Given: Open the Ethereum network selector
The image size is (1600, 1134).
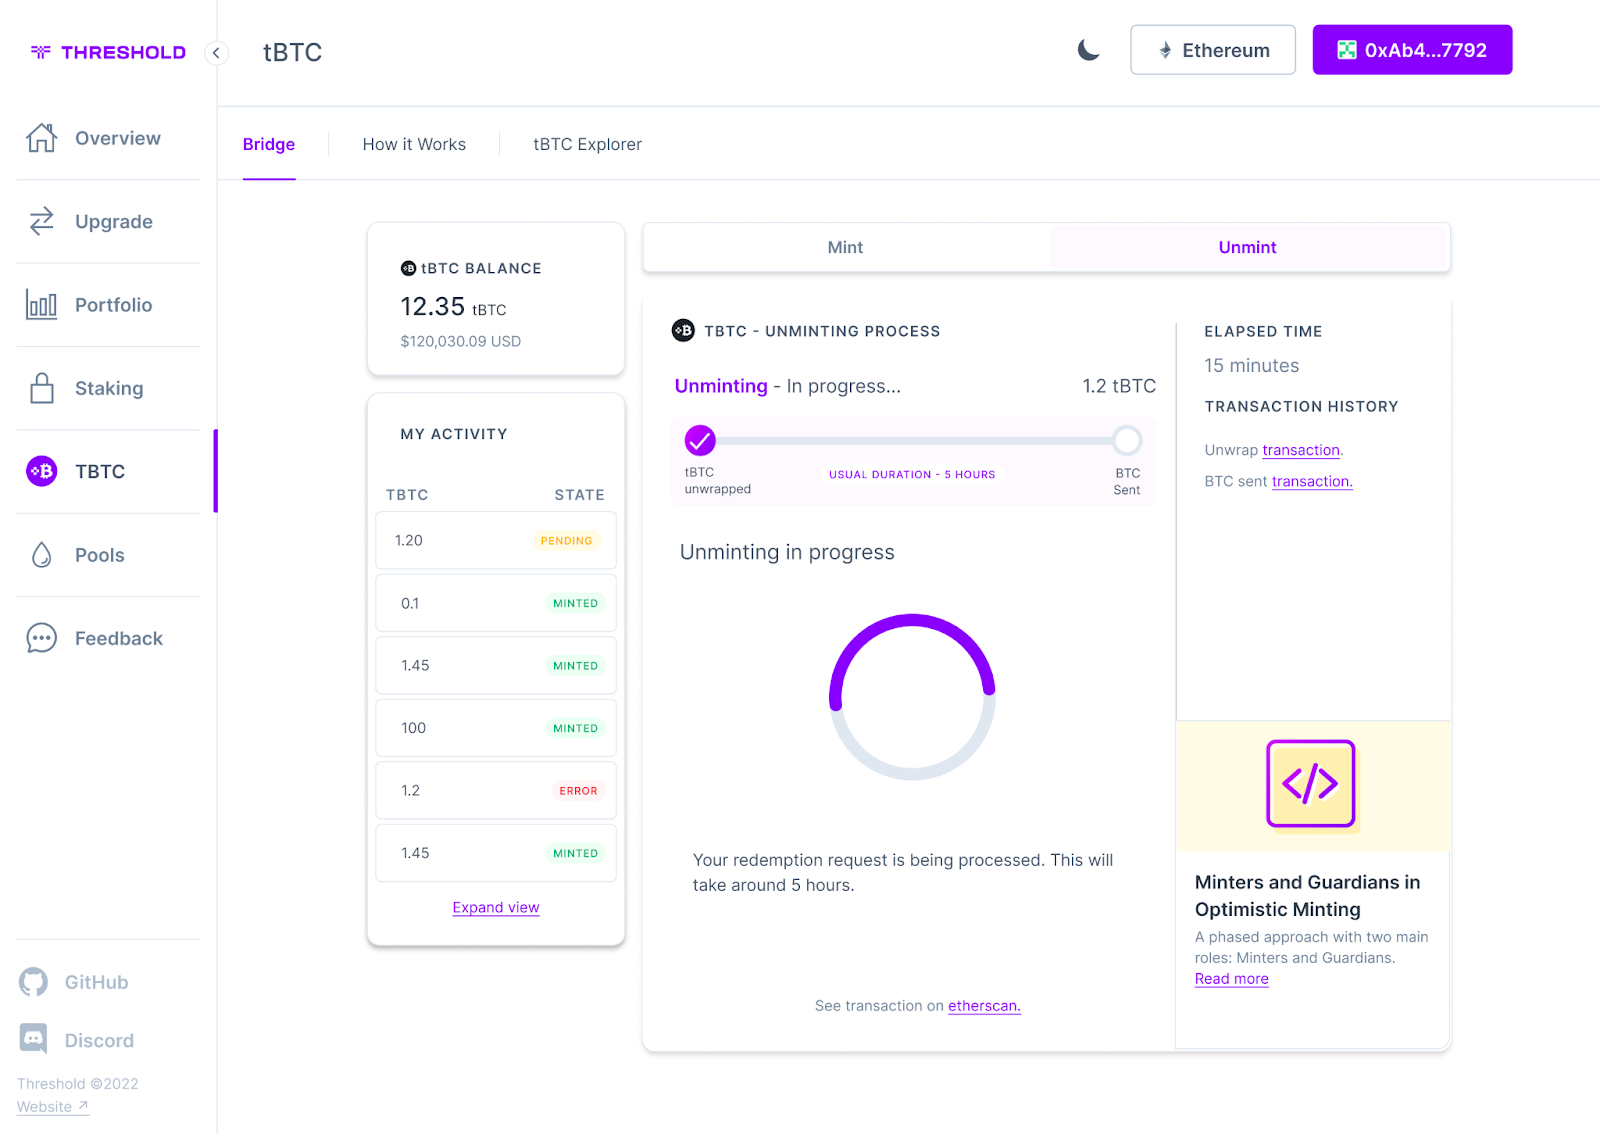Looking at the screenshot, I should coord(1213,50).
